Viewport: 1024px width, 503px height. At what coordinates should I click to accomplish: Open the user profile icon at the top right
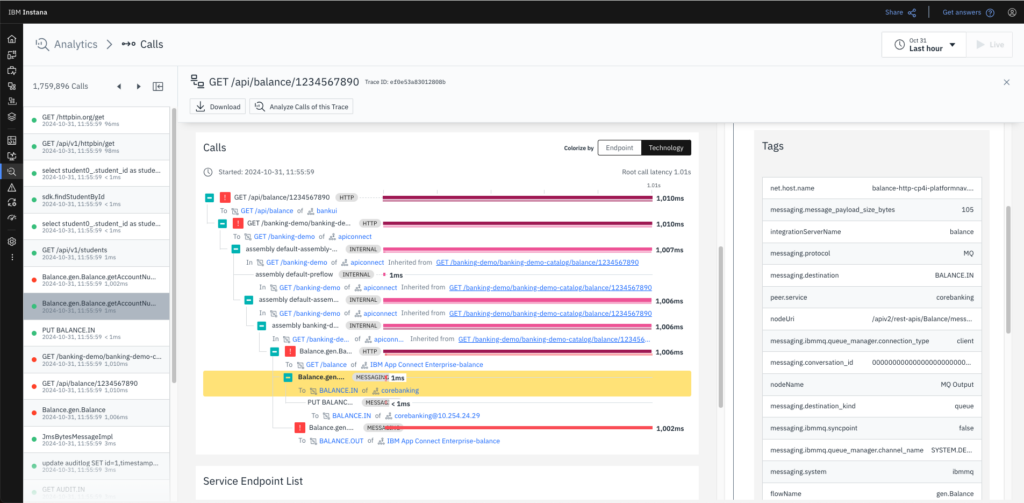click(1012, 12)
